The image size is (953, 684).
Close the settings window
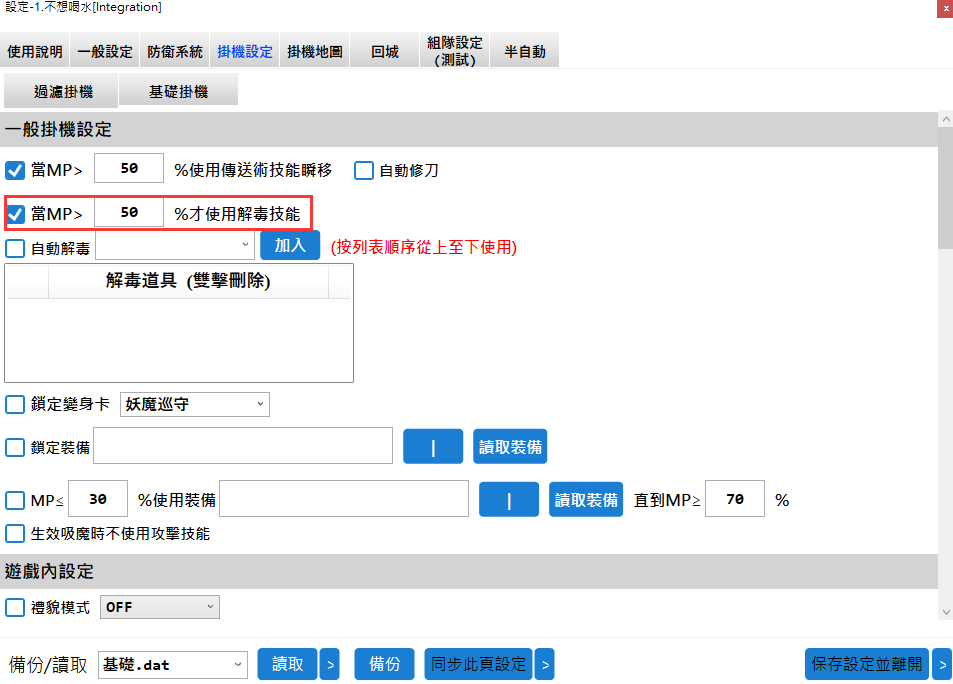point(945,8)
